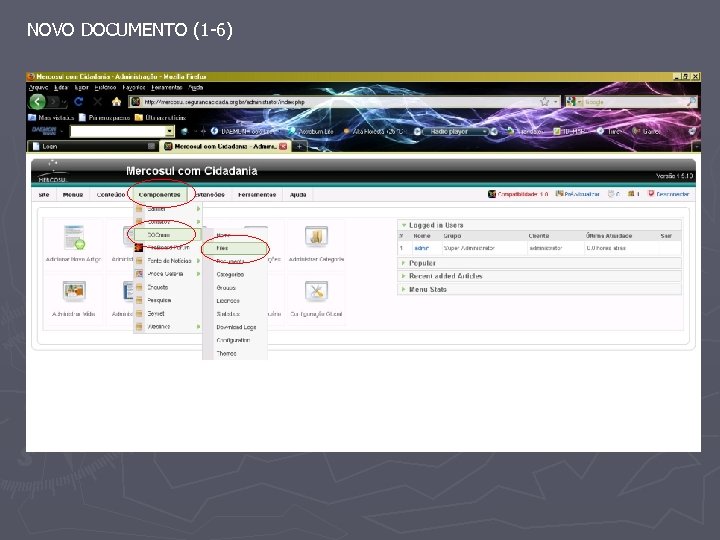Select Configuration in the DOCman submenu
Screen dimensions: 720x540
click(x=233, y=340)
